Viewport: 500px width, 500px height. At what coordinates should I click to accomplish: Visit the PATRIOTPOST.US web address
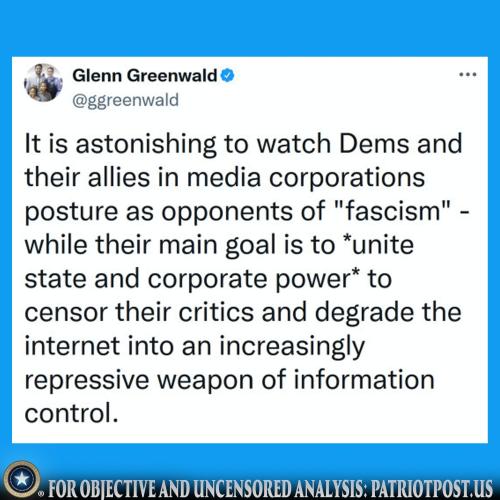point(432,489)
